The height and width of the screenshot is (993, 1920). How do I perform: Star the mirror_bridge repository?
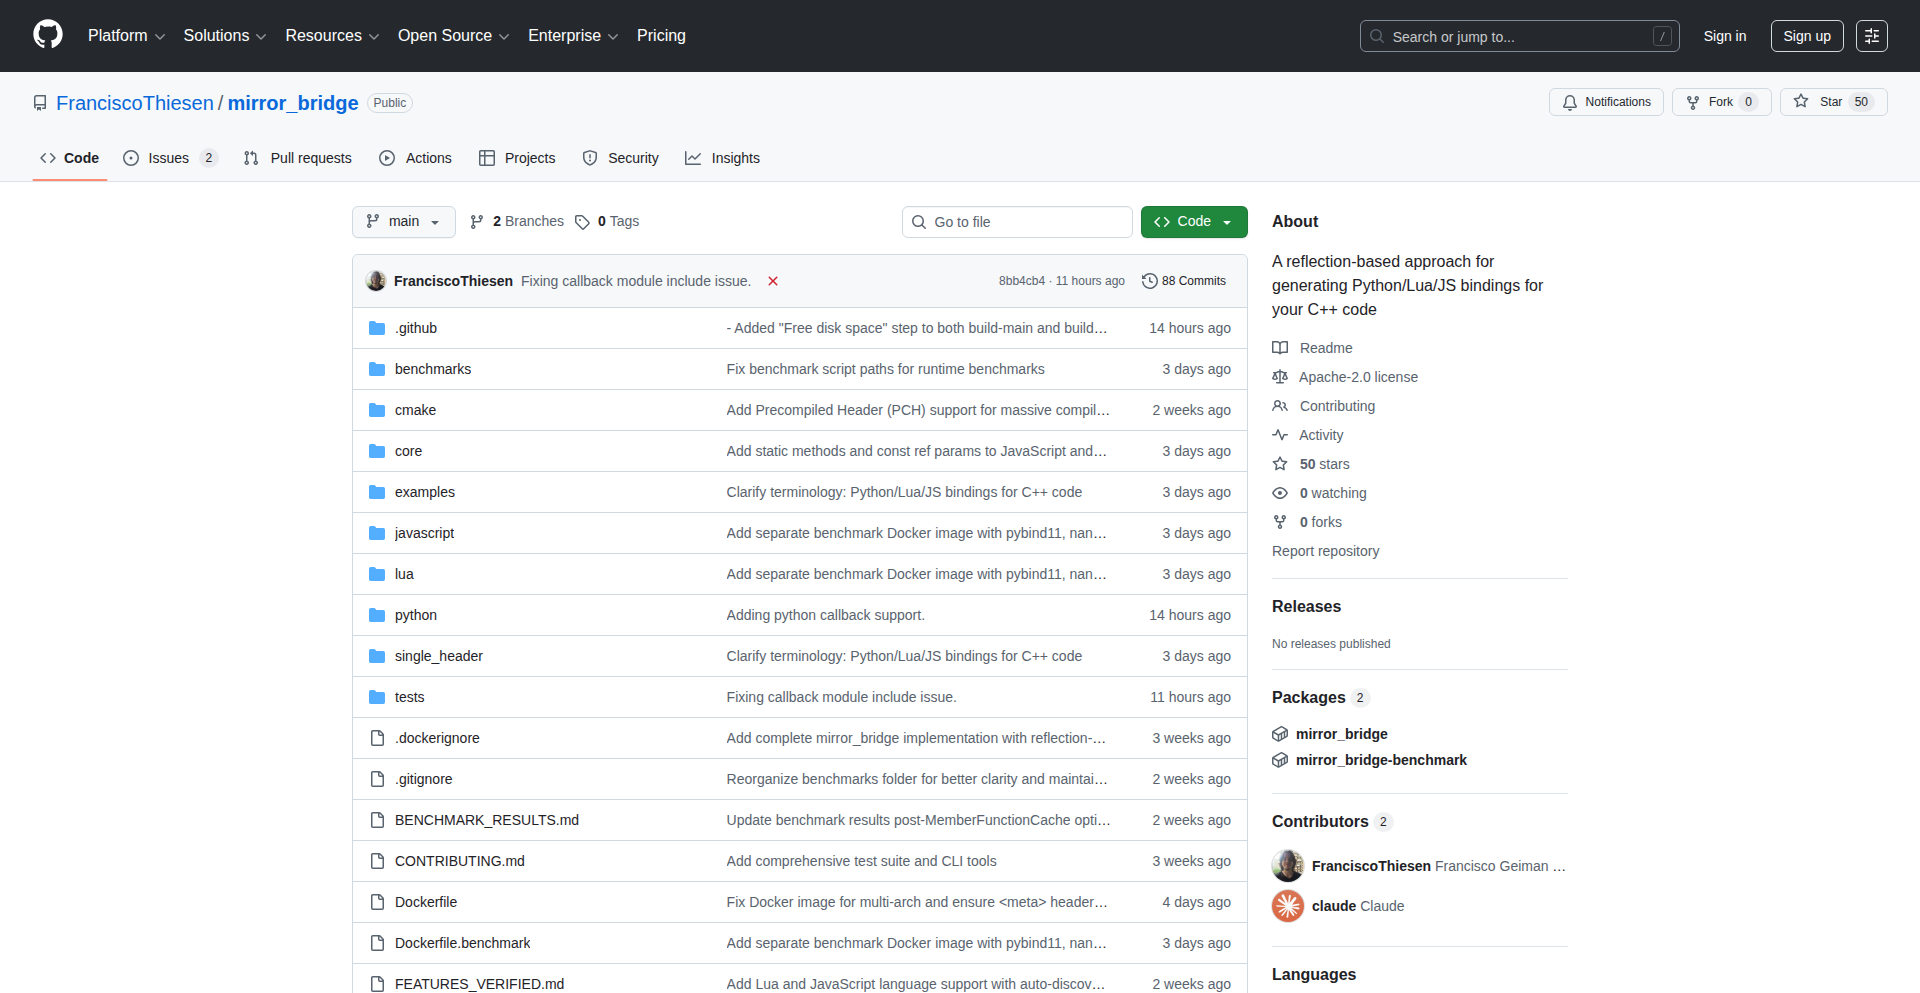1834,102
